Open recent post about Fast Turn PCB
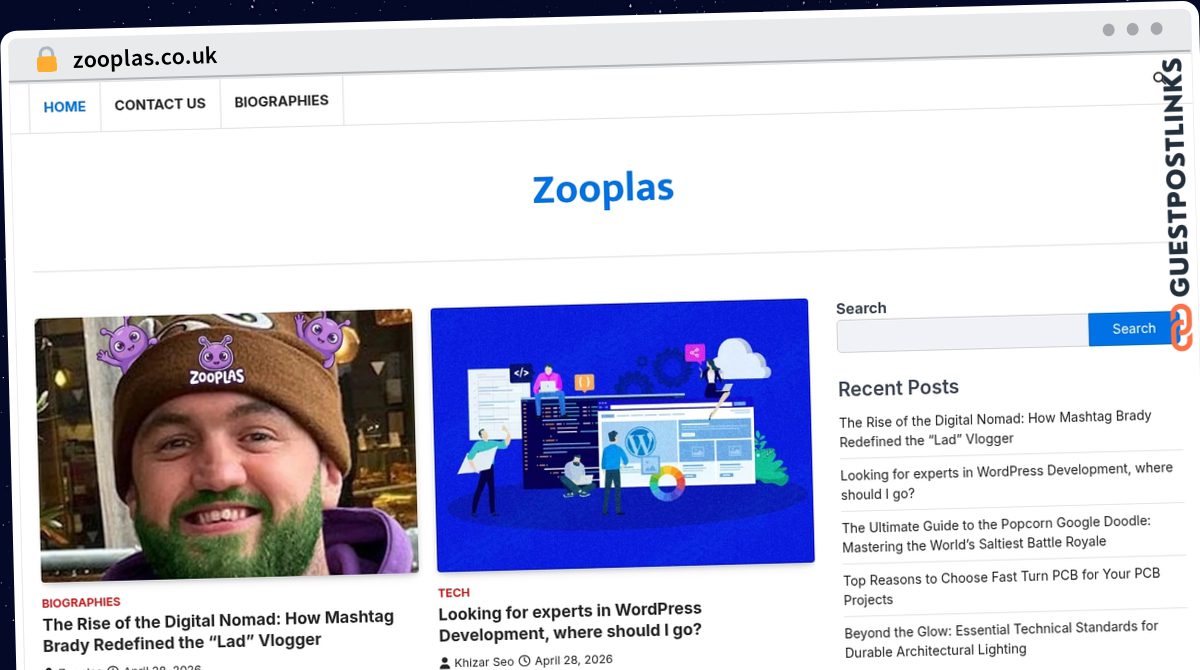Viewport: 1200px width, 670px height. [1001, 587]
